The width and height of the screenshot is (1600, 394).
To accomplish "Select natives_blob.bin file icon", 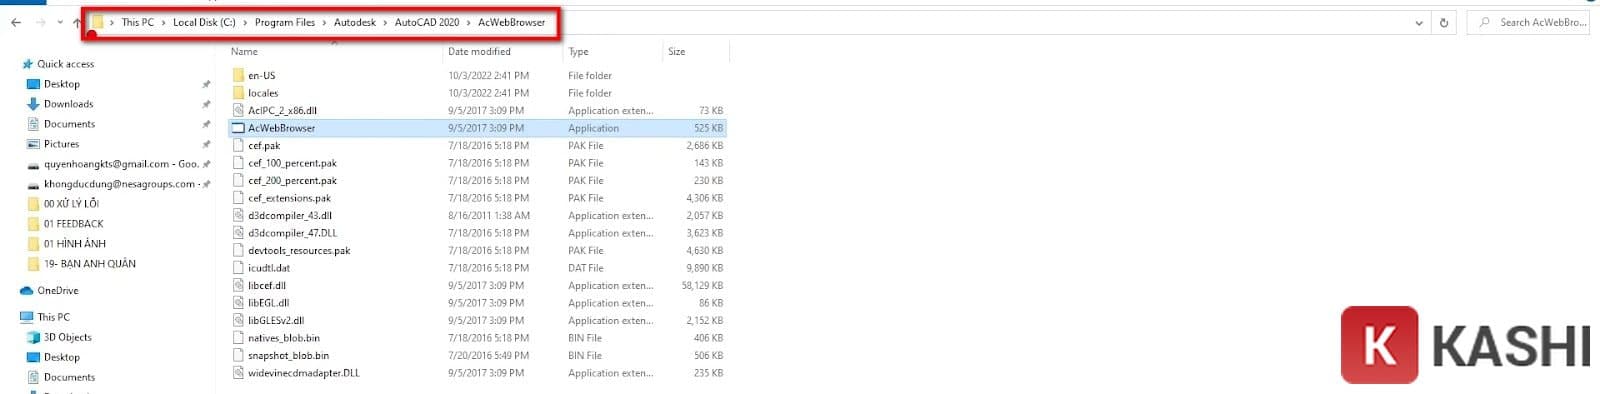I will tap(238, 338).
